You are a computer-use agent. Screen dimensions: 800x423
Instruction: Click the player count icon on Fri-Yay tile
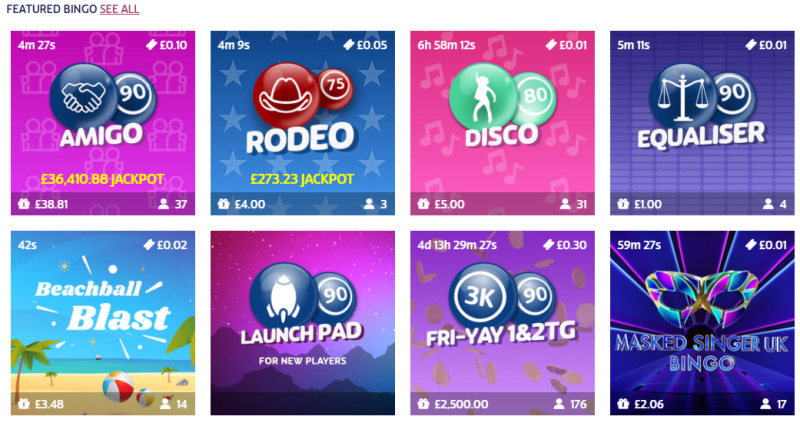tap(559, 404)
